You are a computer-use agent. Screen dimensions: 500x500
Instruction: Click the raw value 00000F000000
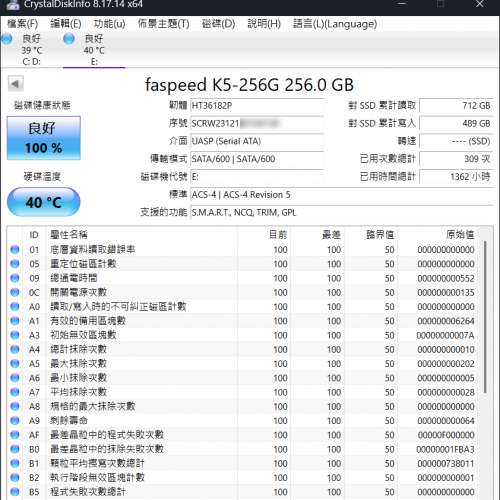point(446,435)
